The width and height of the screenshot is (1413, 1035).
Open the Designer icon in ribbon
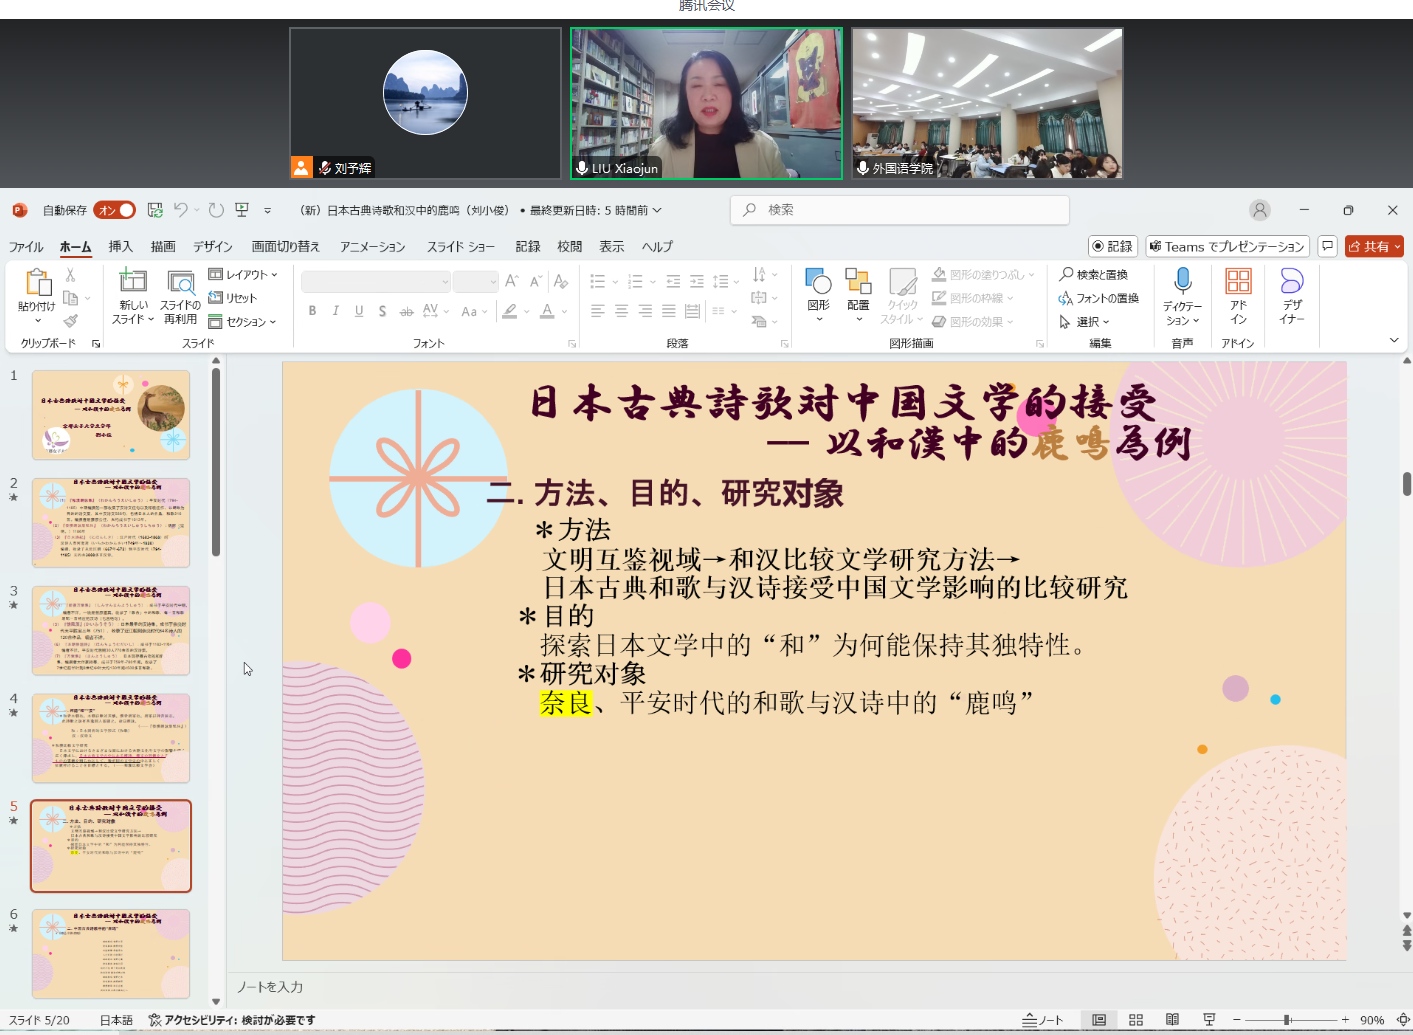pos(1291,281)
